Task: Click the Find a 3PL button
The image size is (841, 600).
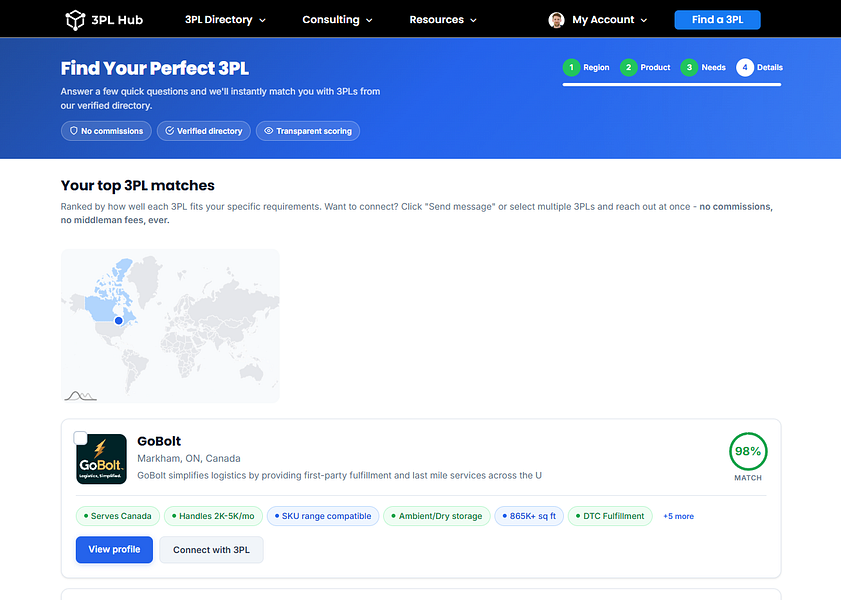Action: (717, 20)
